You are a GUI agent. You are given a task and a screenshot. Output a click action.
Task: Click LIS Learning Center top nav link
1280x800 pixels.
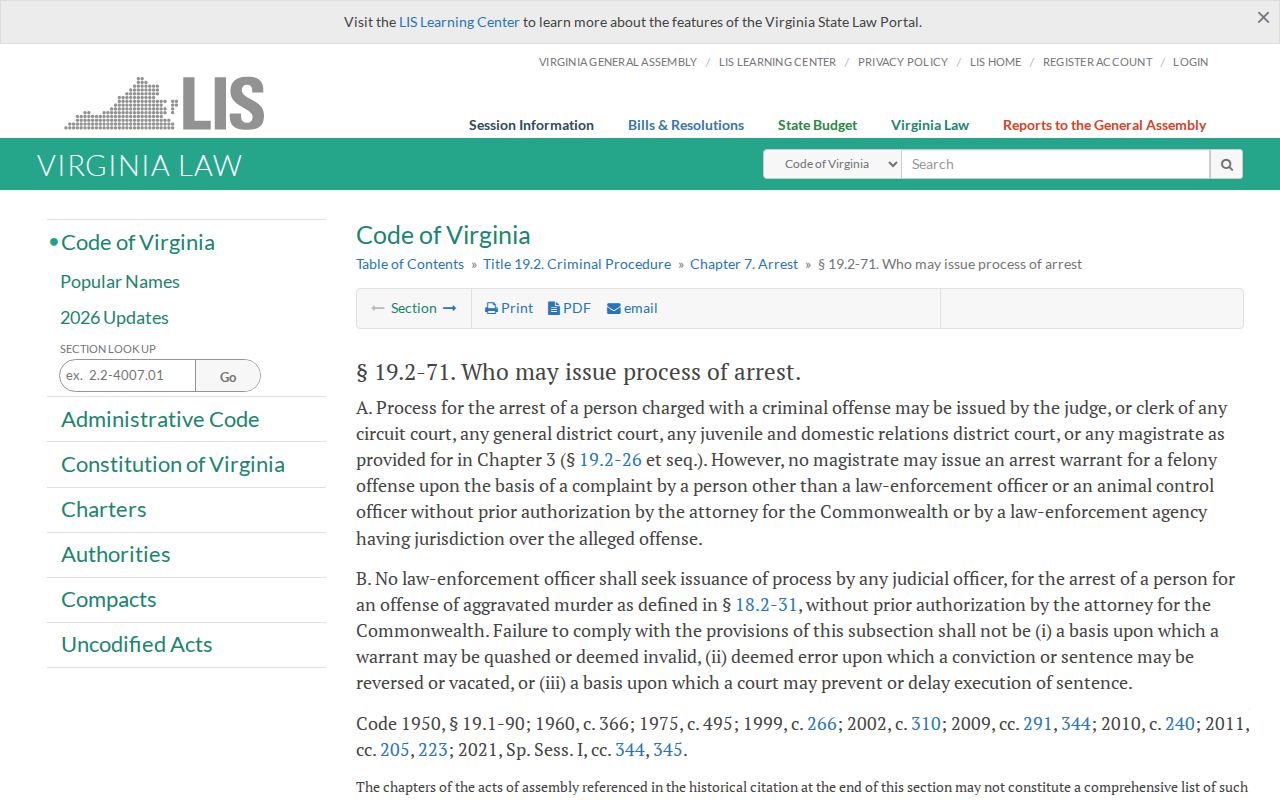[777, 62]
